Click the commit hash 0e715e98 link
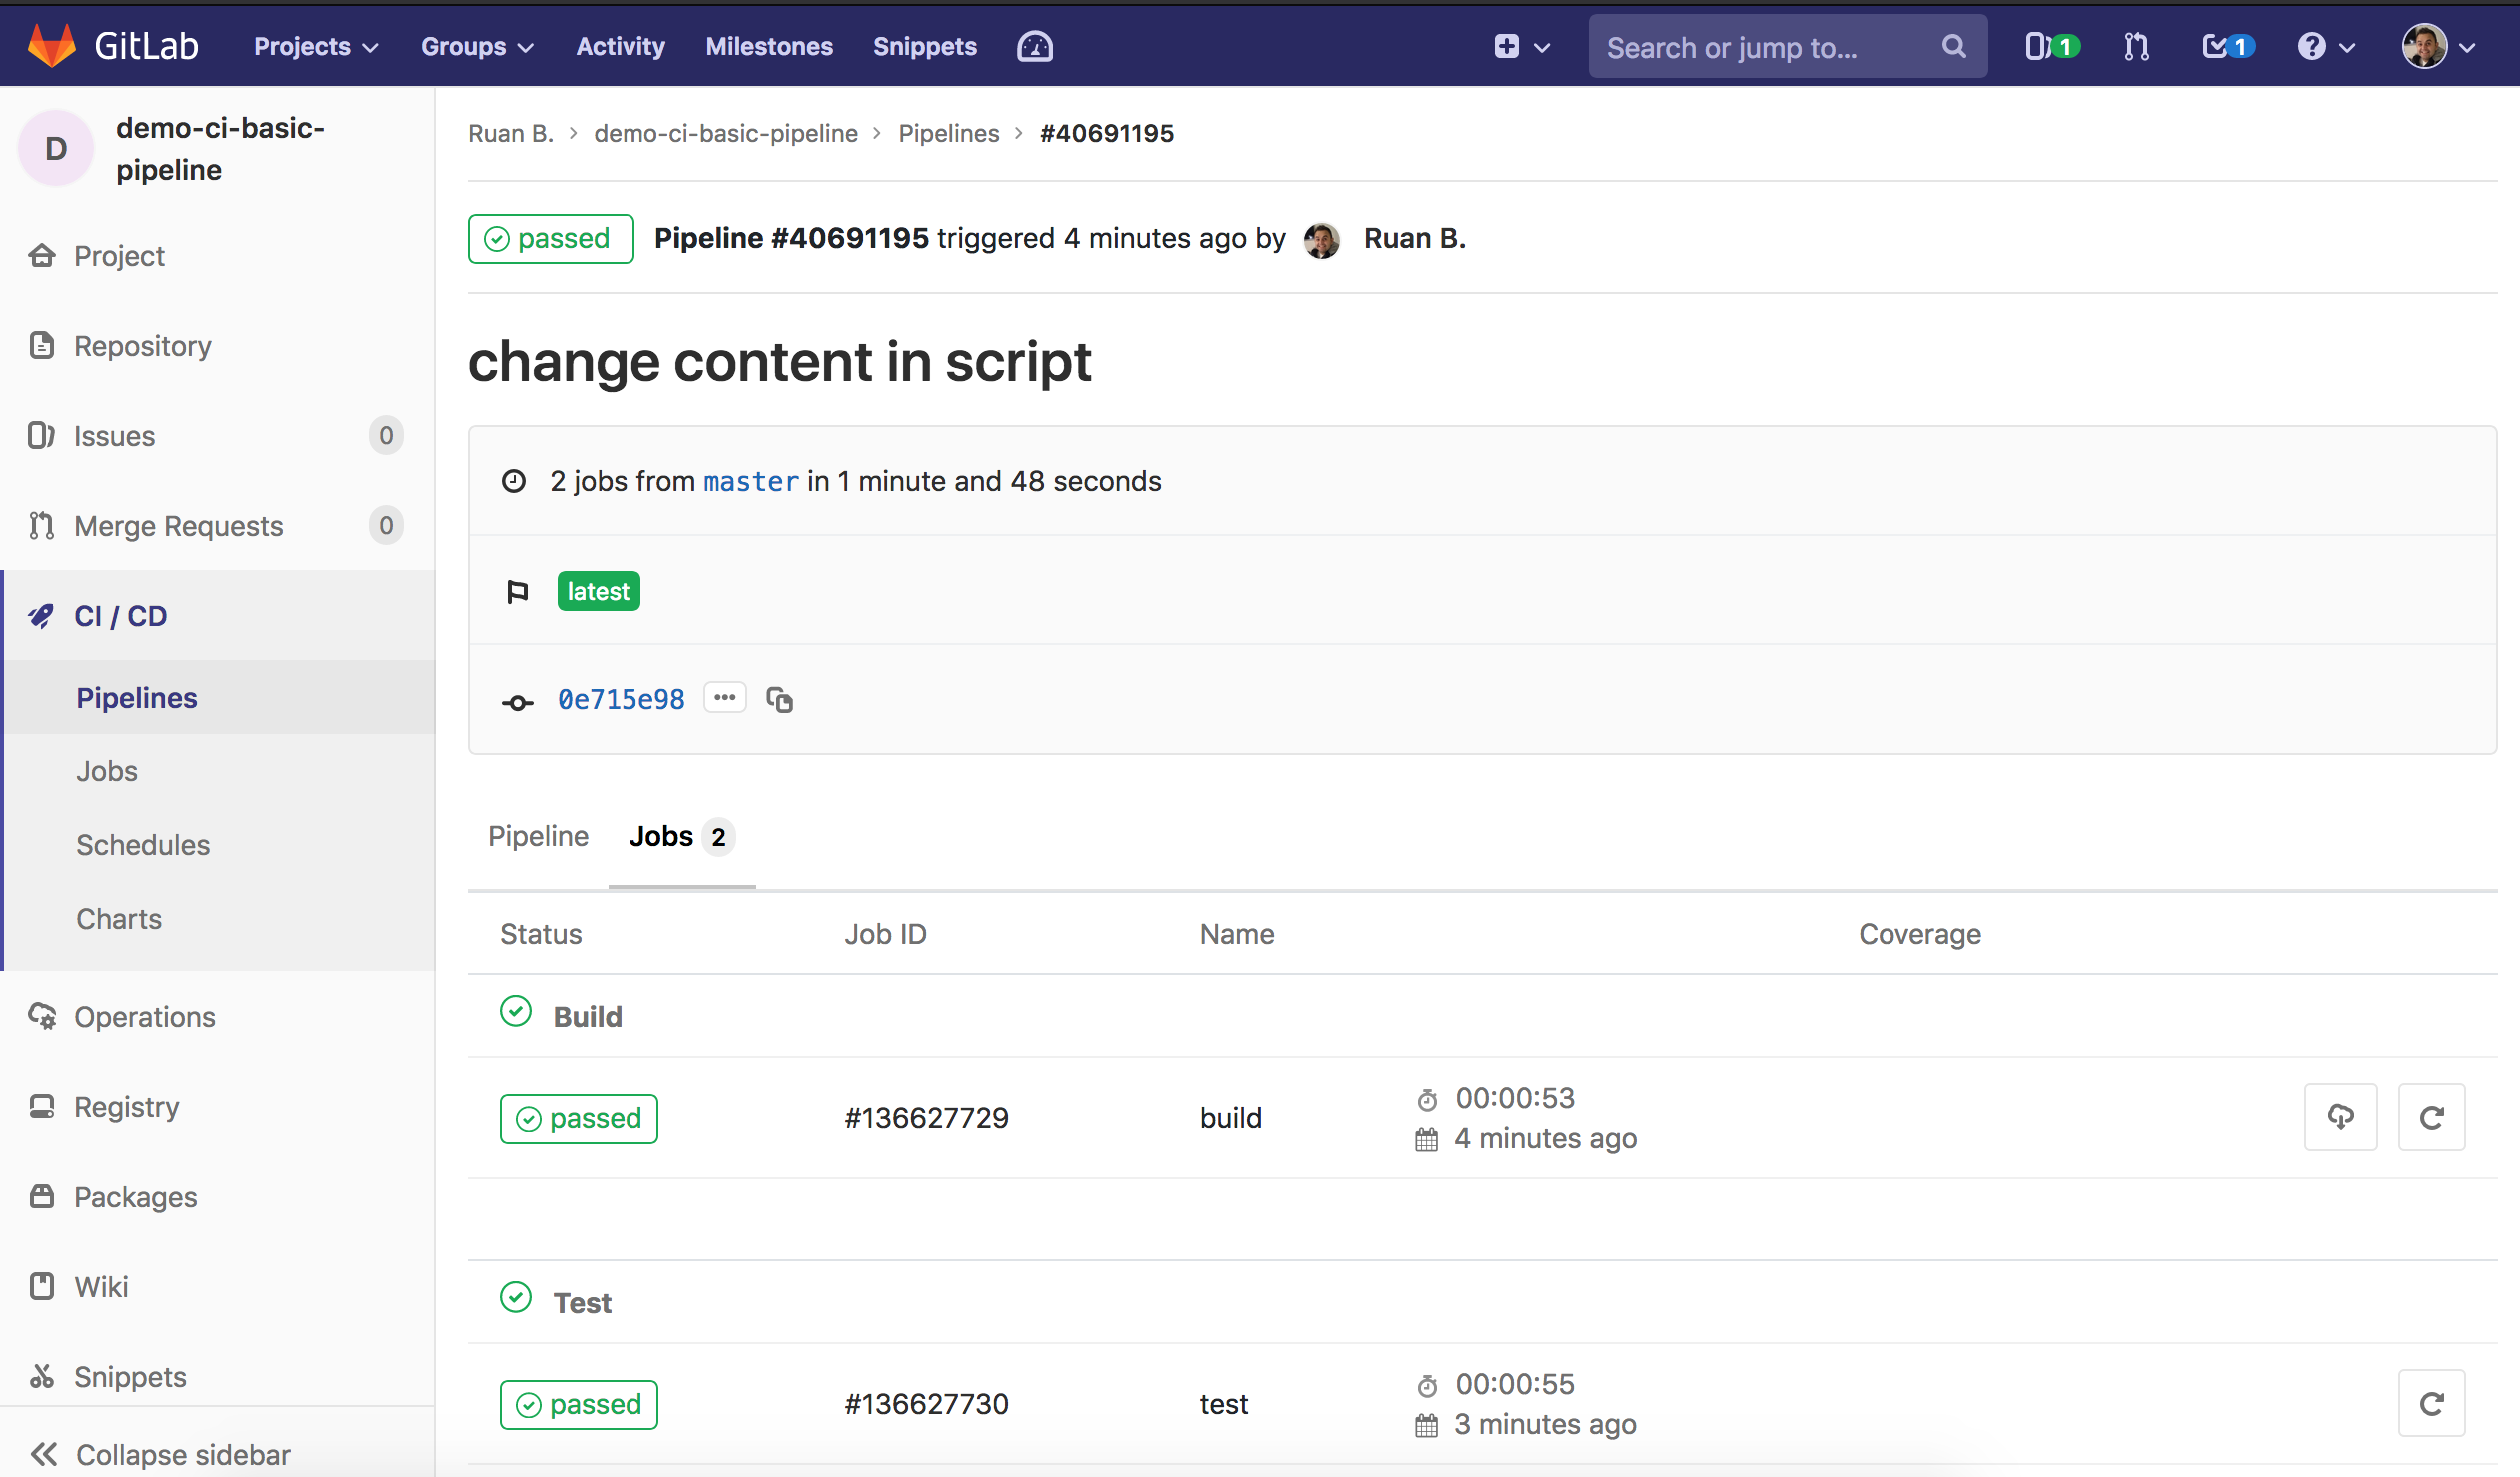Viewport: 2520px width, 1477px height. [x=619, y=699]
